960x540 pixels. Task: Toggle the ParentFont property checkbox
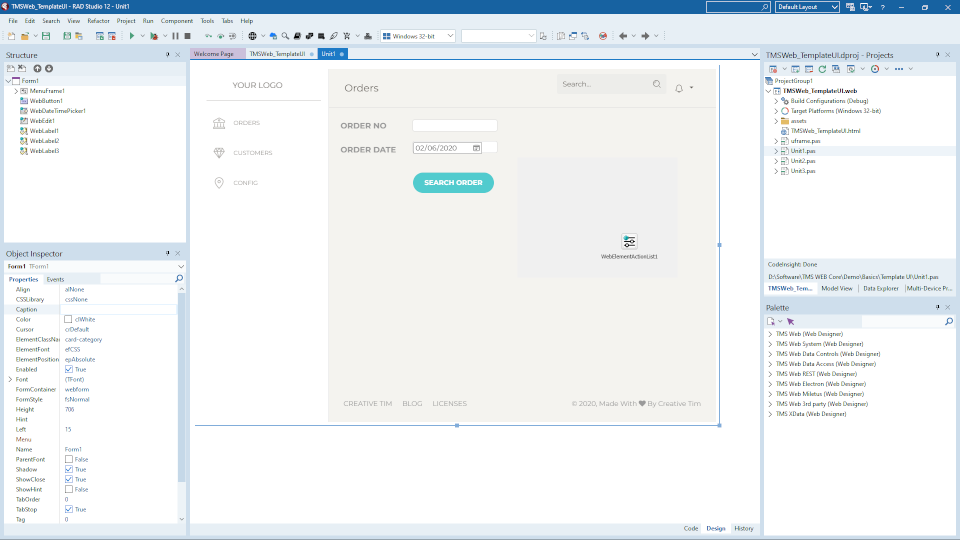click(69, 460)
